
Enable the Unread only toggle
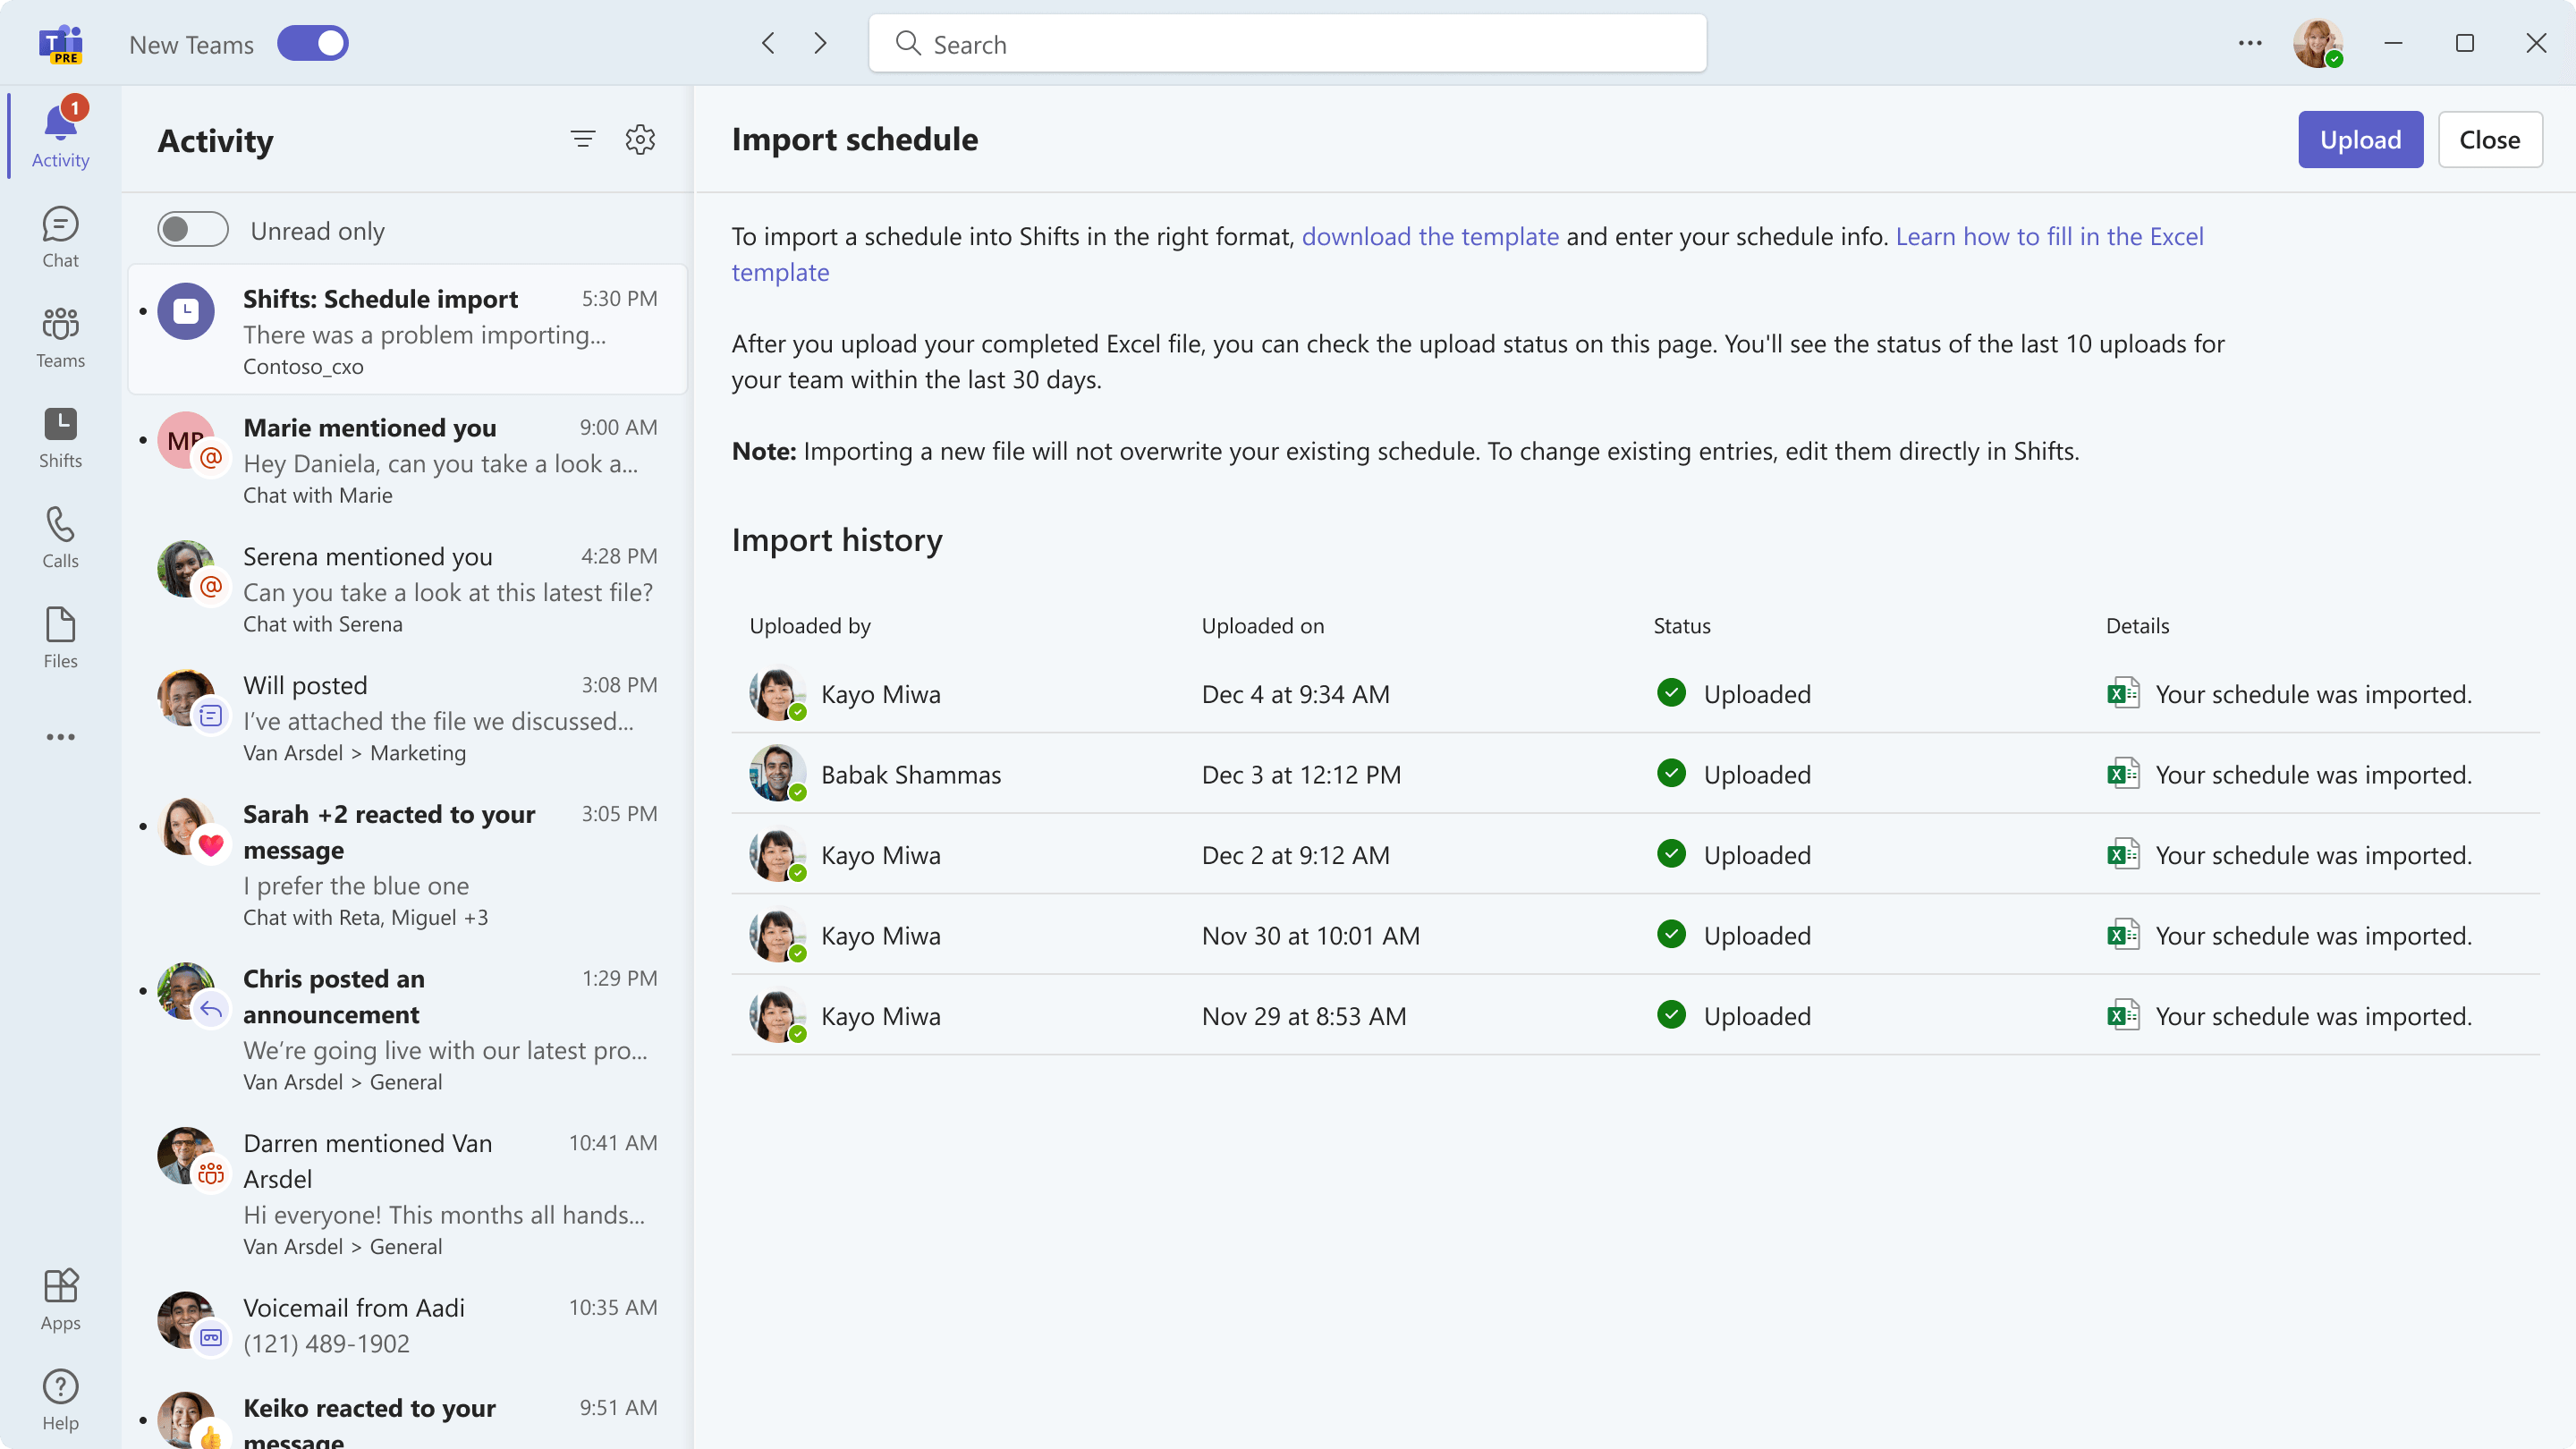point(193,230)
